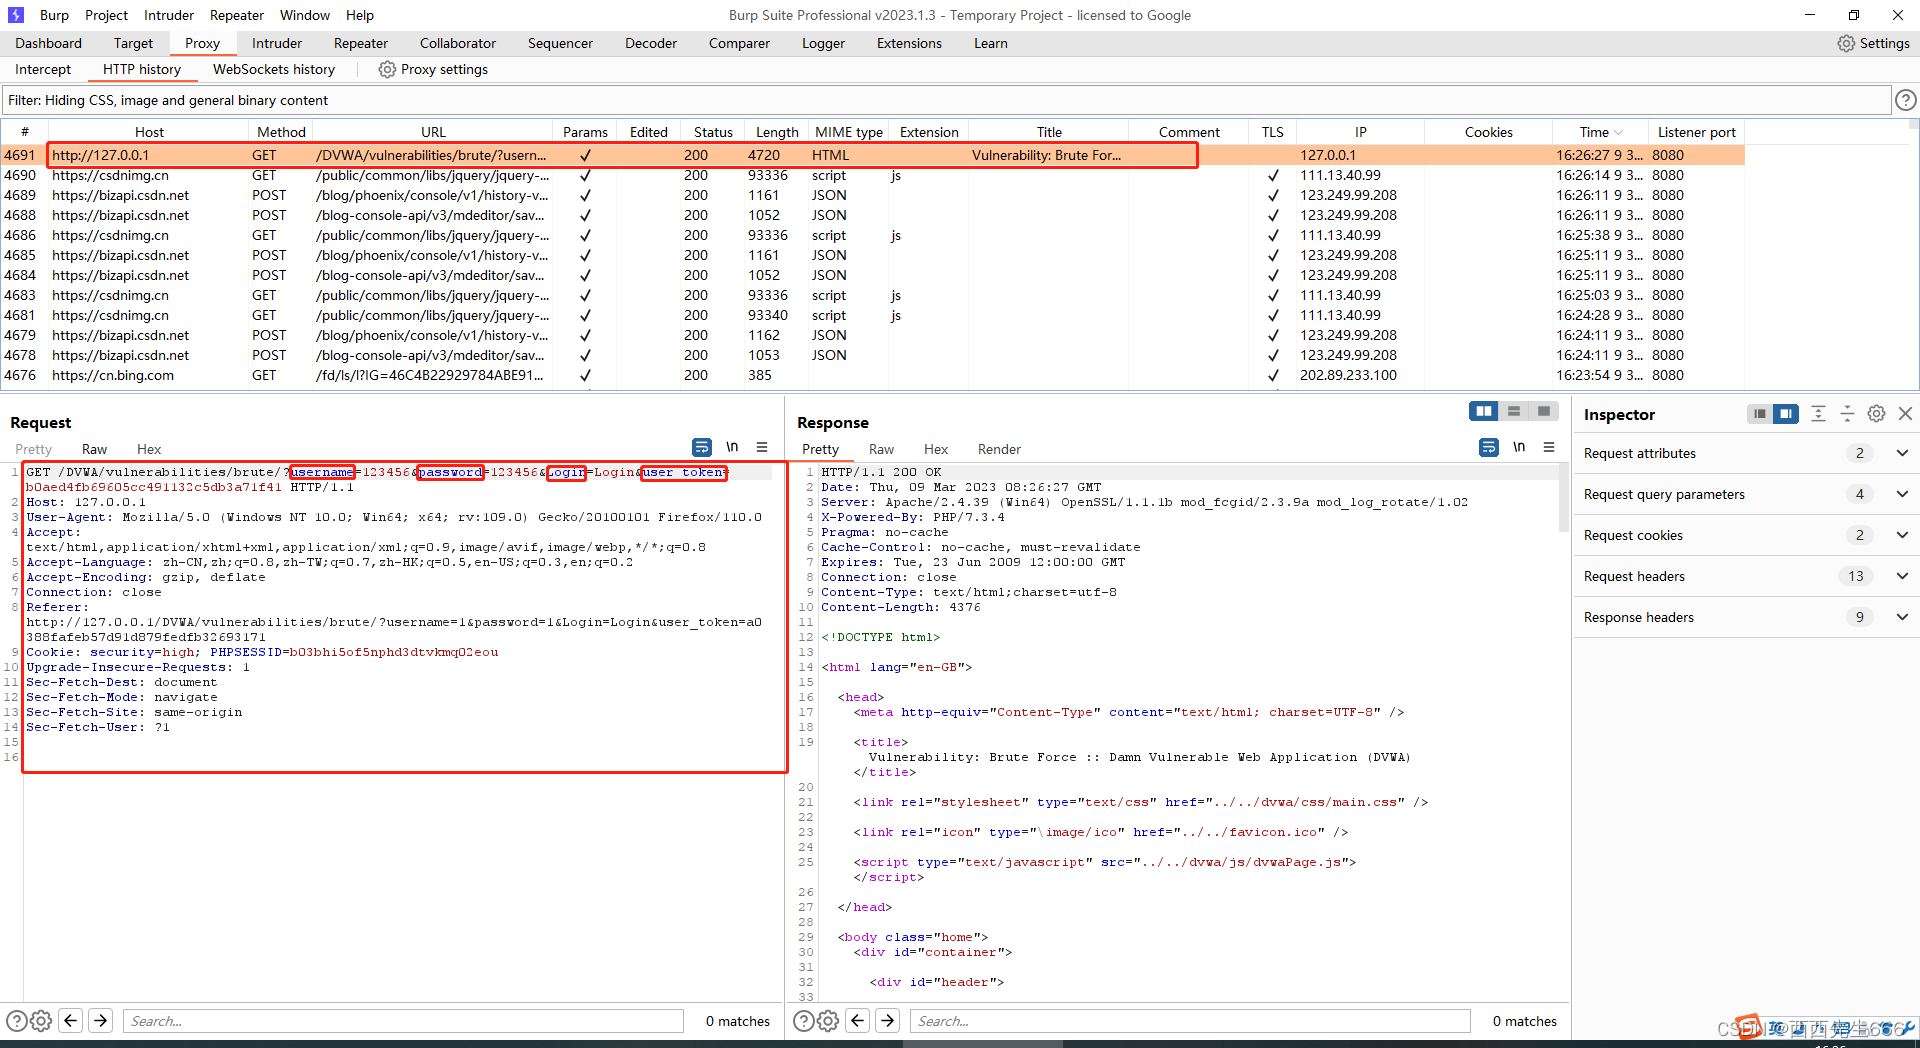Switch to the Intruder tab
The image size is (1920, 1048).
tap(277, 43)
